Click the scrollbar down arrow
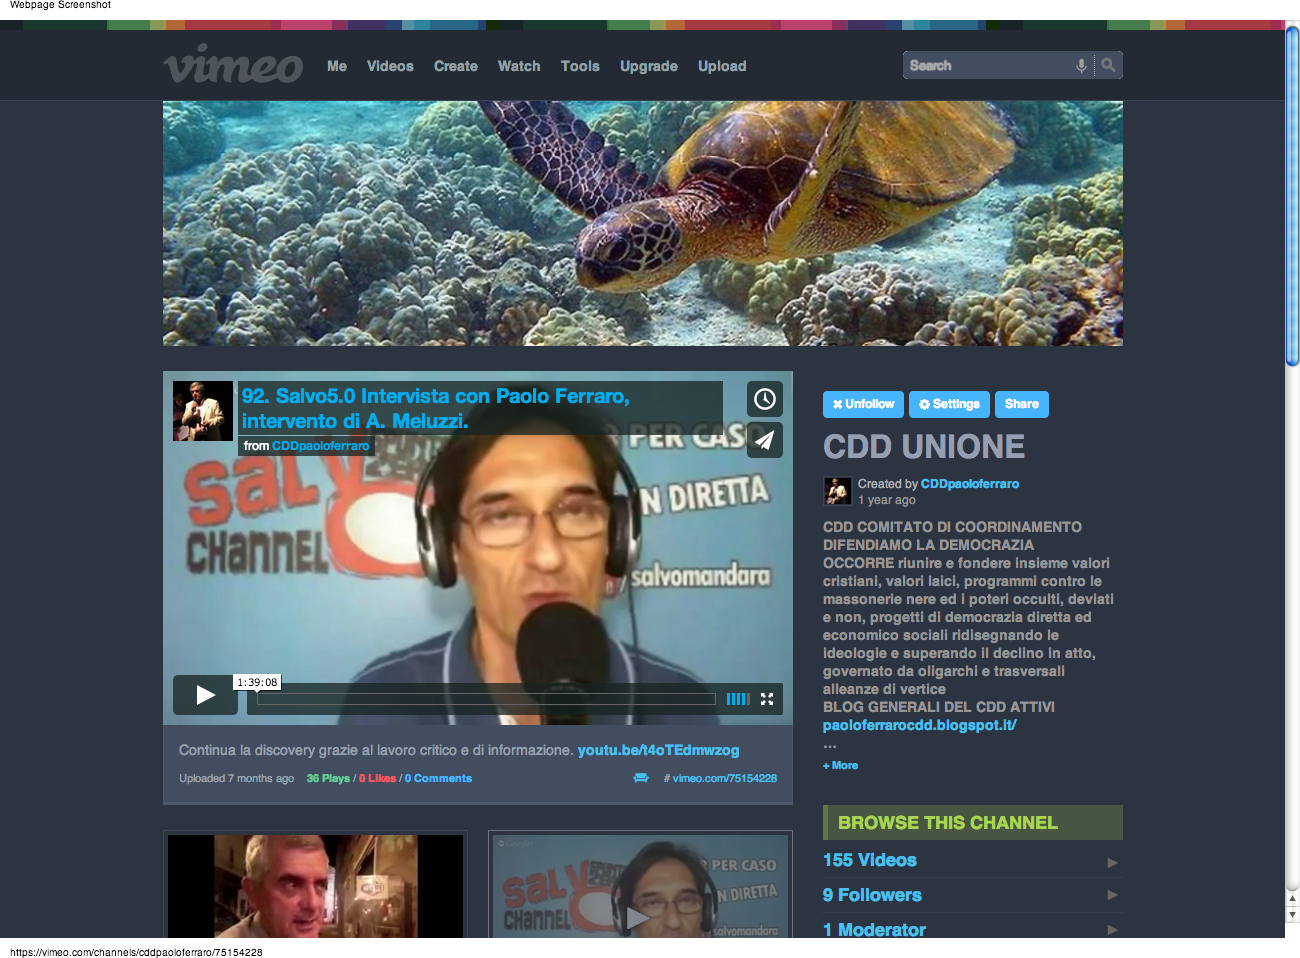Viewport: 1300px width, 958px height. [1292, 915]
